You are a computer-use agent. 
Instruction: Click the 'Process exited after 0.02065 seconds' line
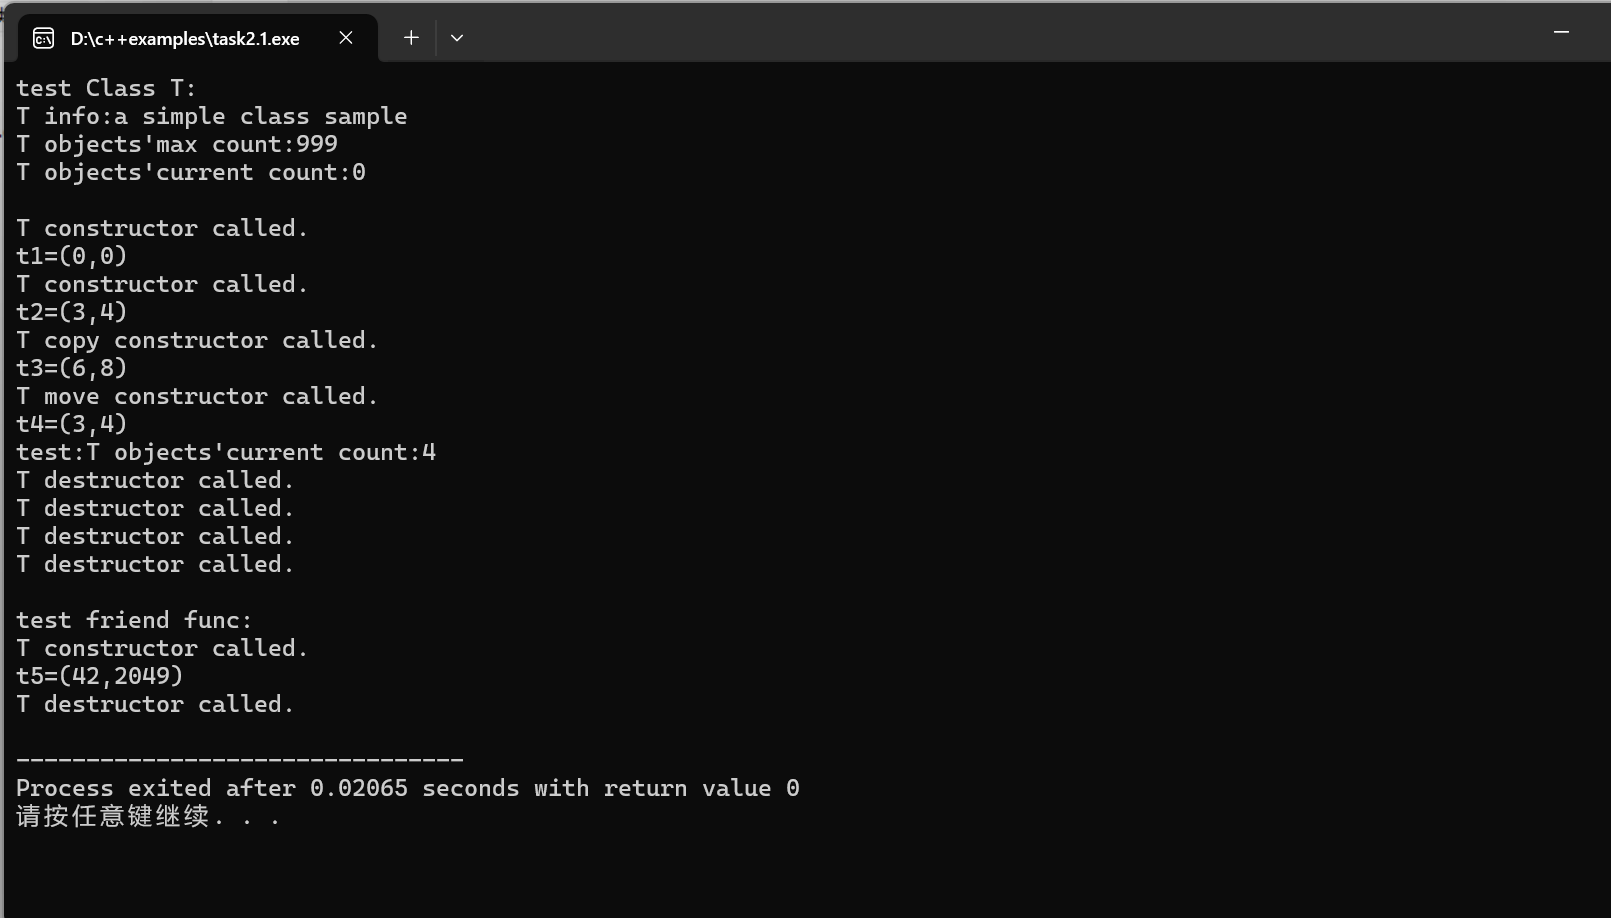408,788
